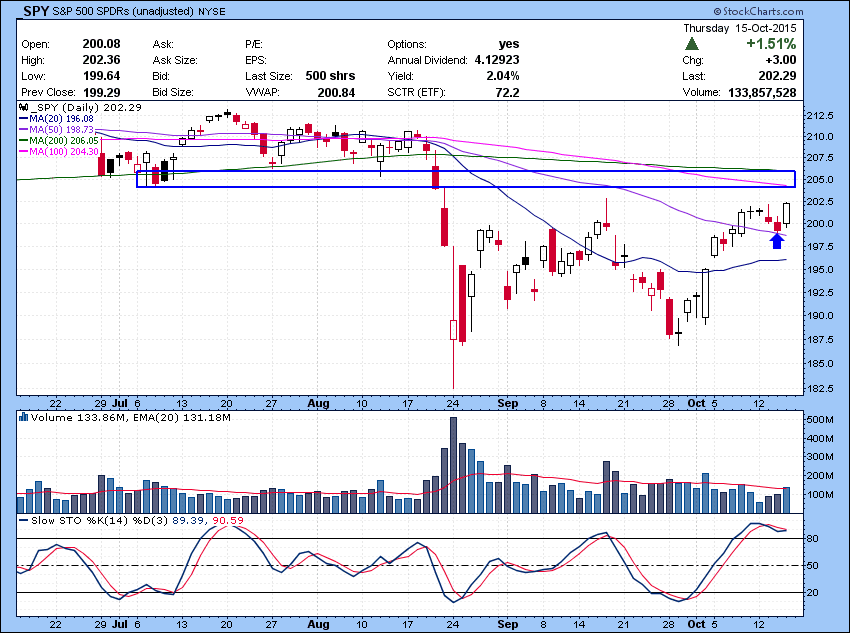Click the 197.5 price axis label
Image resolution: width=850 pixels, height=633 pixels.
tap(820, 247)
